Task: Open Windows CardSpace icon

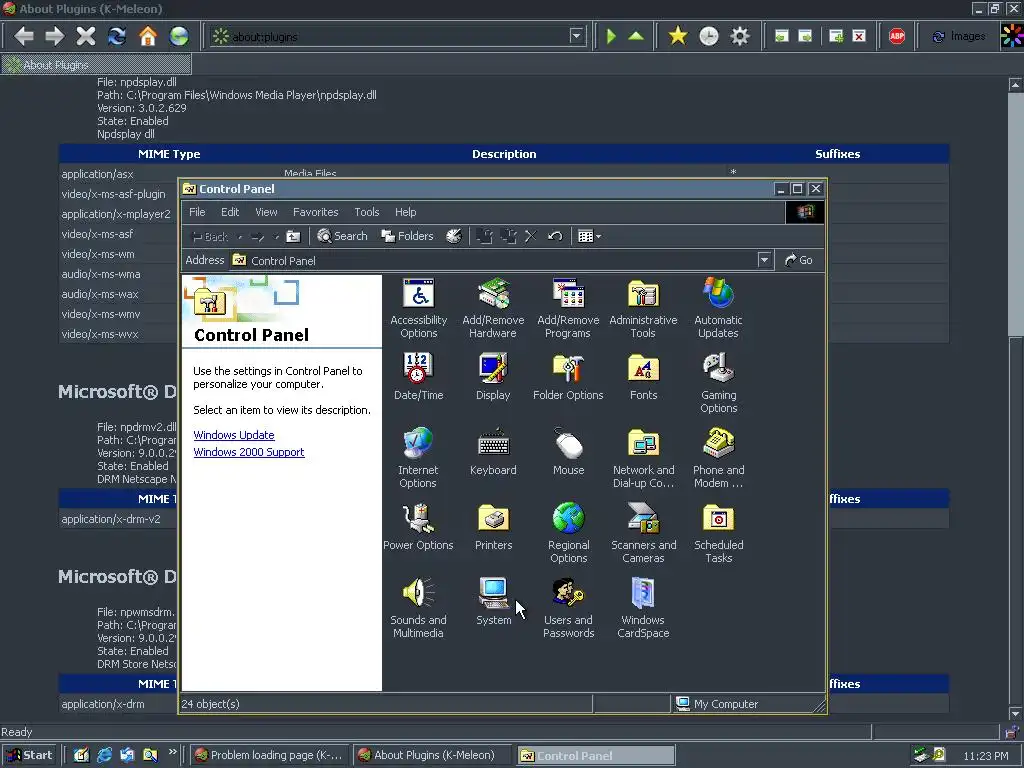Action: 643,608
